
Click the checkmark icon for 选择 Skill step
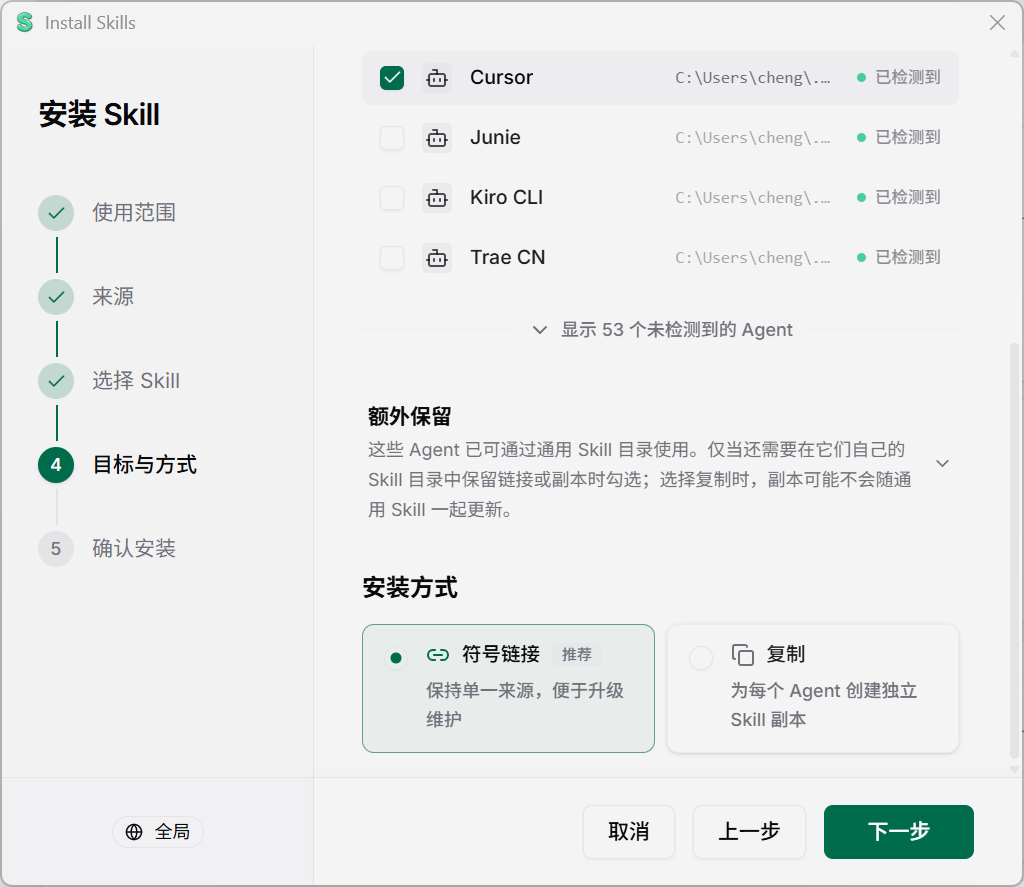pyautogui.click(x=56, y=381)
